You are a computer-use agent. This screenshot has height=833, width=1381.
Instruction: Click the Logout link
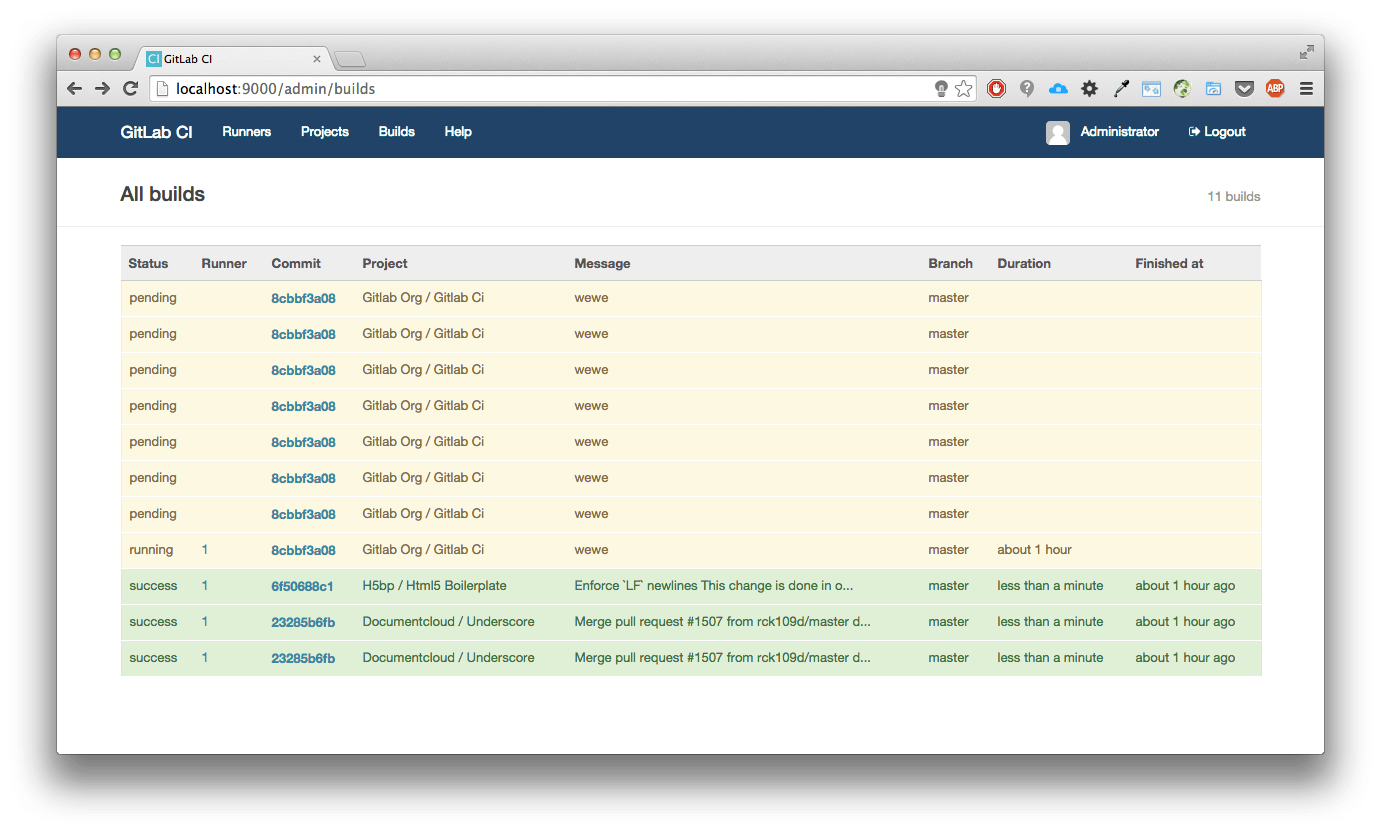1217,132
